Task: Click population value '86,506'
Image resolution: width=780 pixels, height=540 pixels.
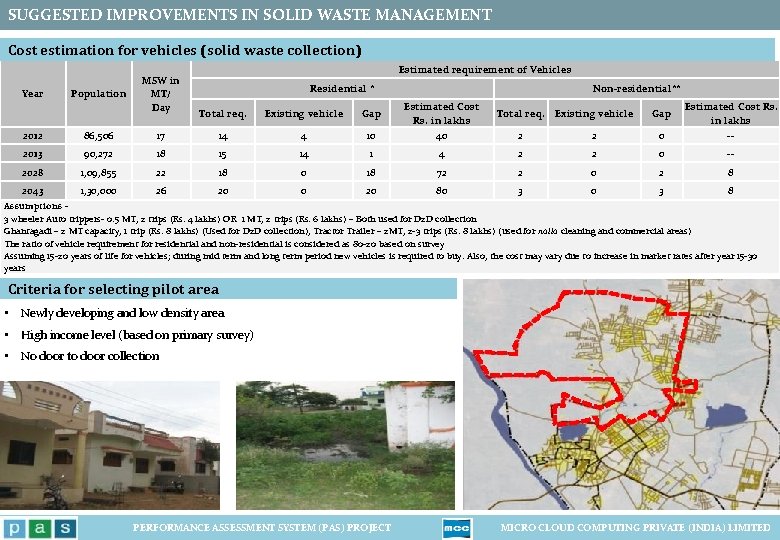Action: coord(98,136)
